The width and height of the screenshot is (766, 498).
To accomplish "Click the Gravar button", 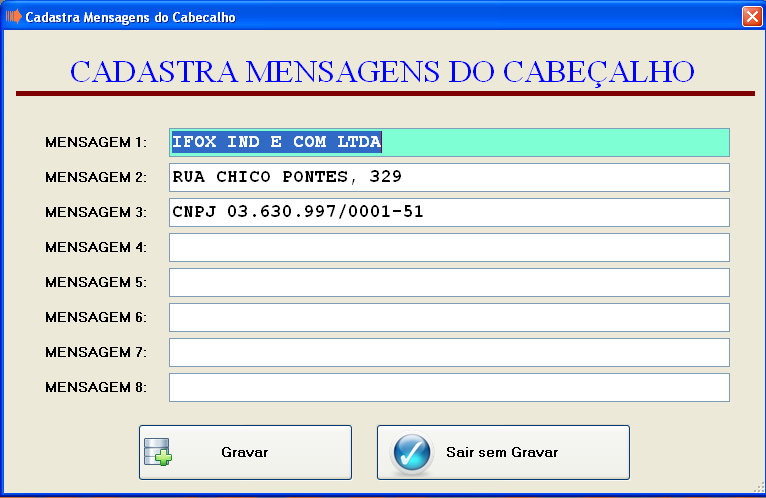I will [x=245, y=452].
